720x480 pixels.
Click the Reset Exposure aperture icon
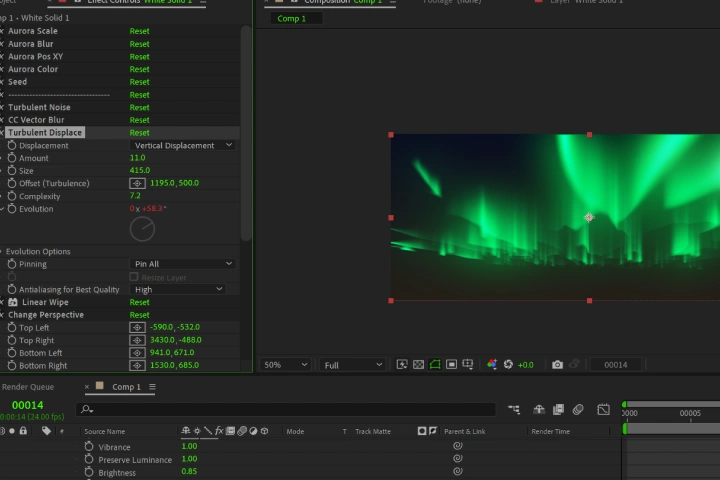click(x=508, y=365)
